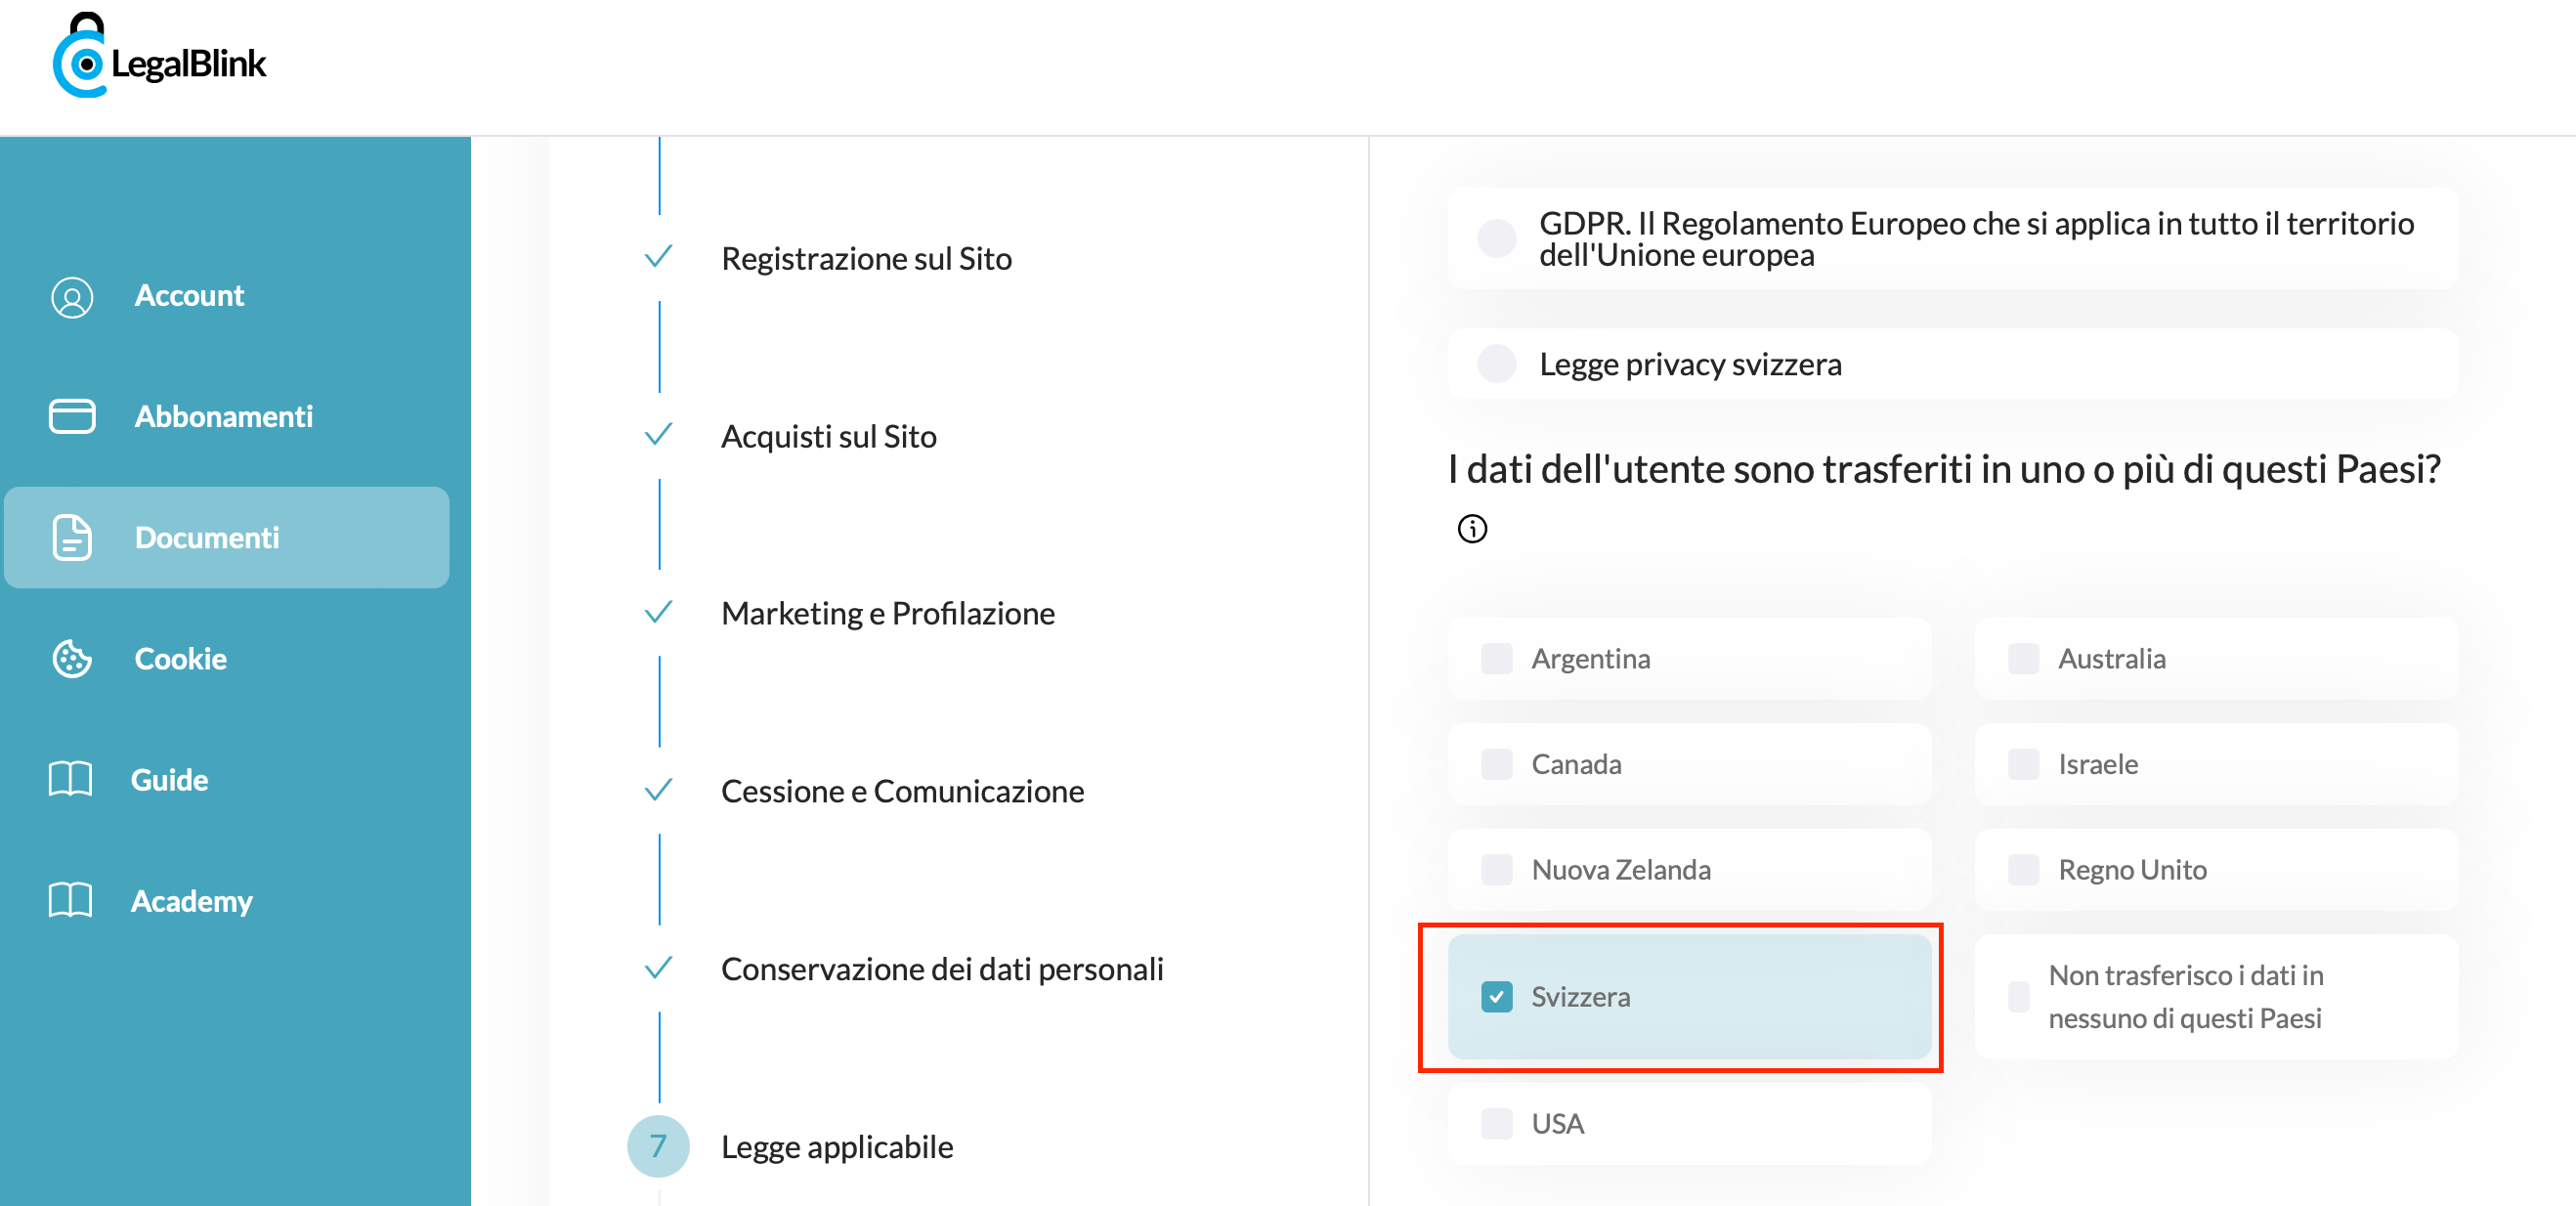
Task: Open the Account section icon
Action: 72,297
